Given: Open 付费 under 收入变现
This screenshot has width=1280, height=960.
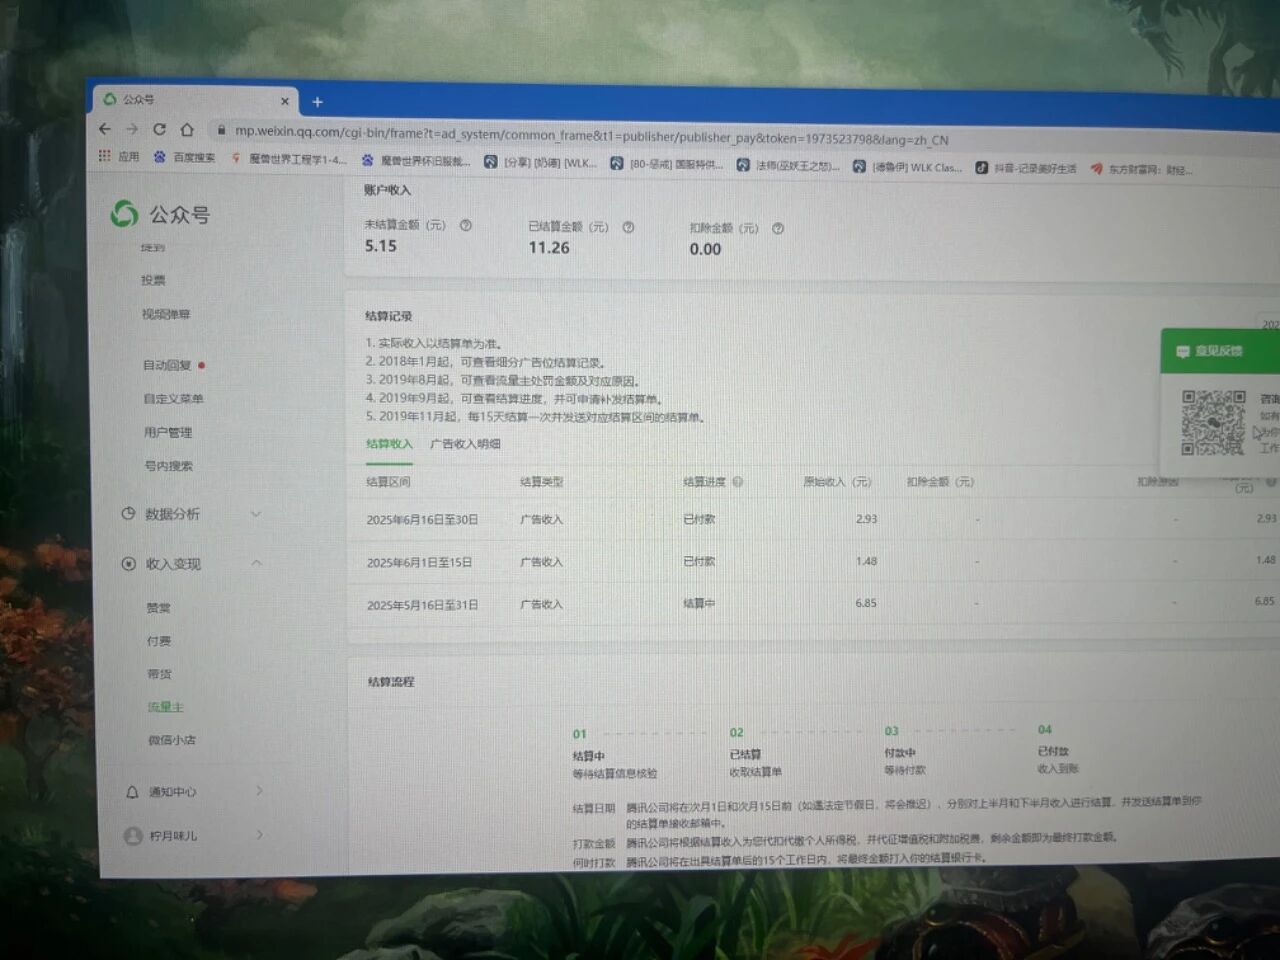Looking at the screenshot, I should 159,641.
